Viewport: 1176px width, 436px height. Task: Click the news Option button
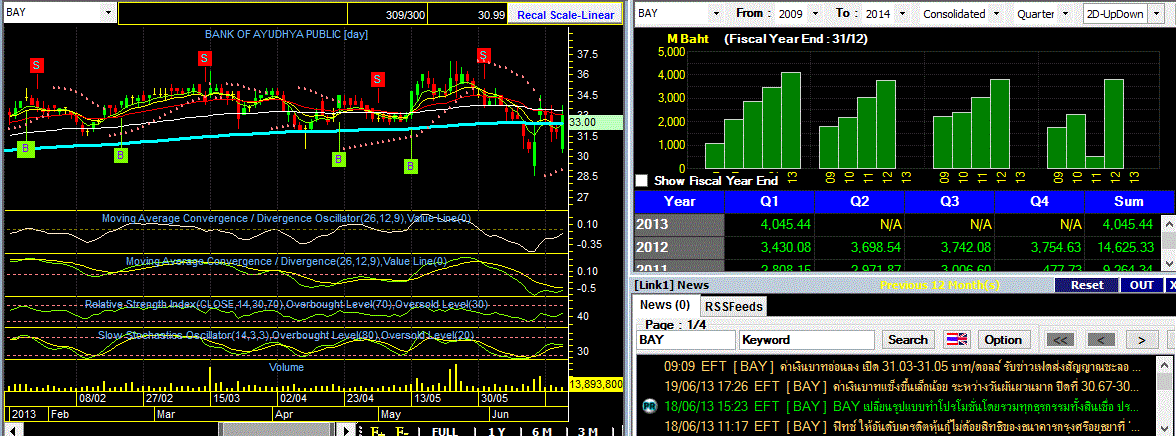[x=1003, y=339]
